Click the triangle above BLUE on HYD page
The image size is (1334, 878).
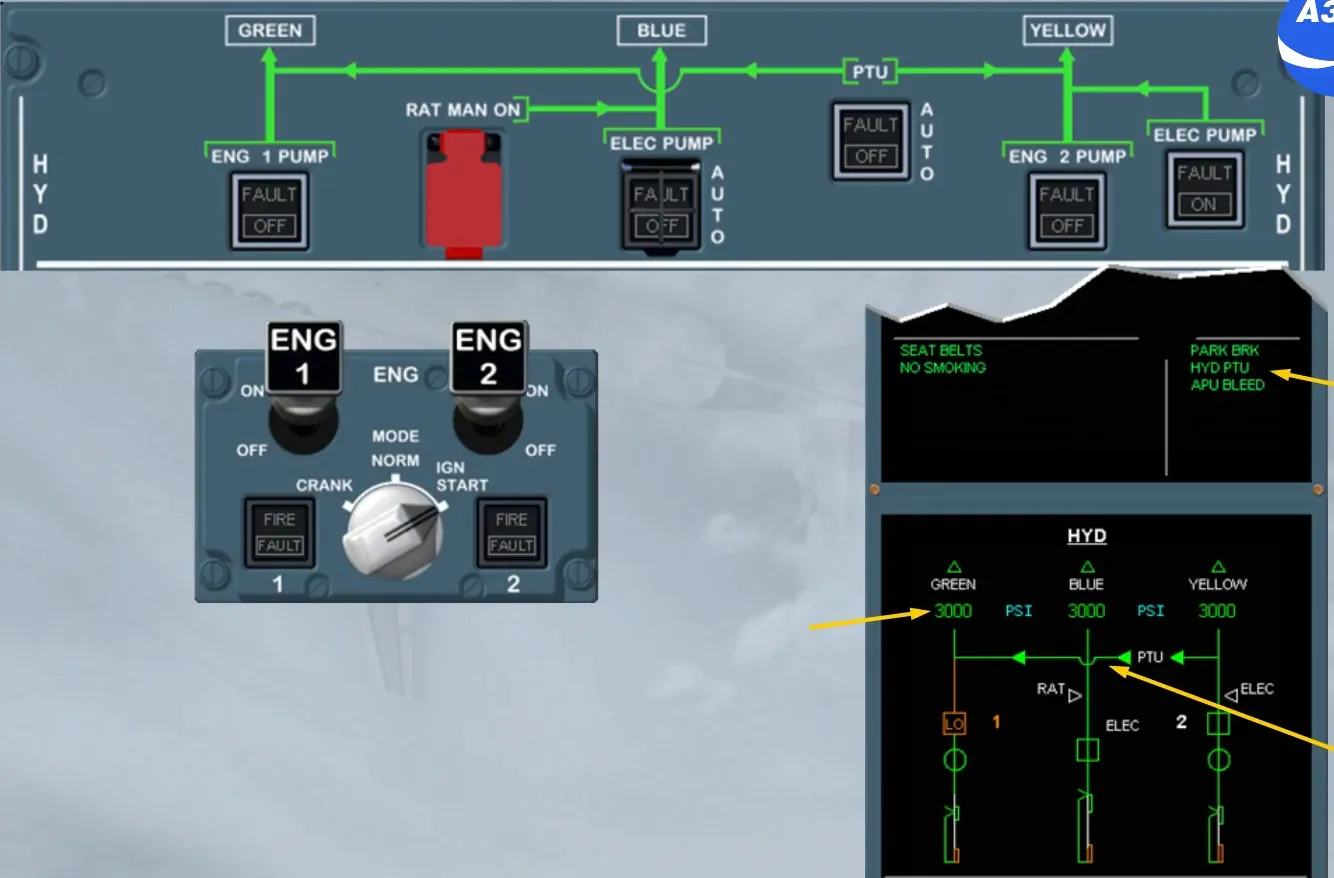coord(1086,567)
